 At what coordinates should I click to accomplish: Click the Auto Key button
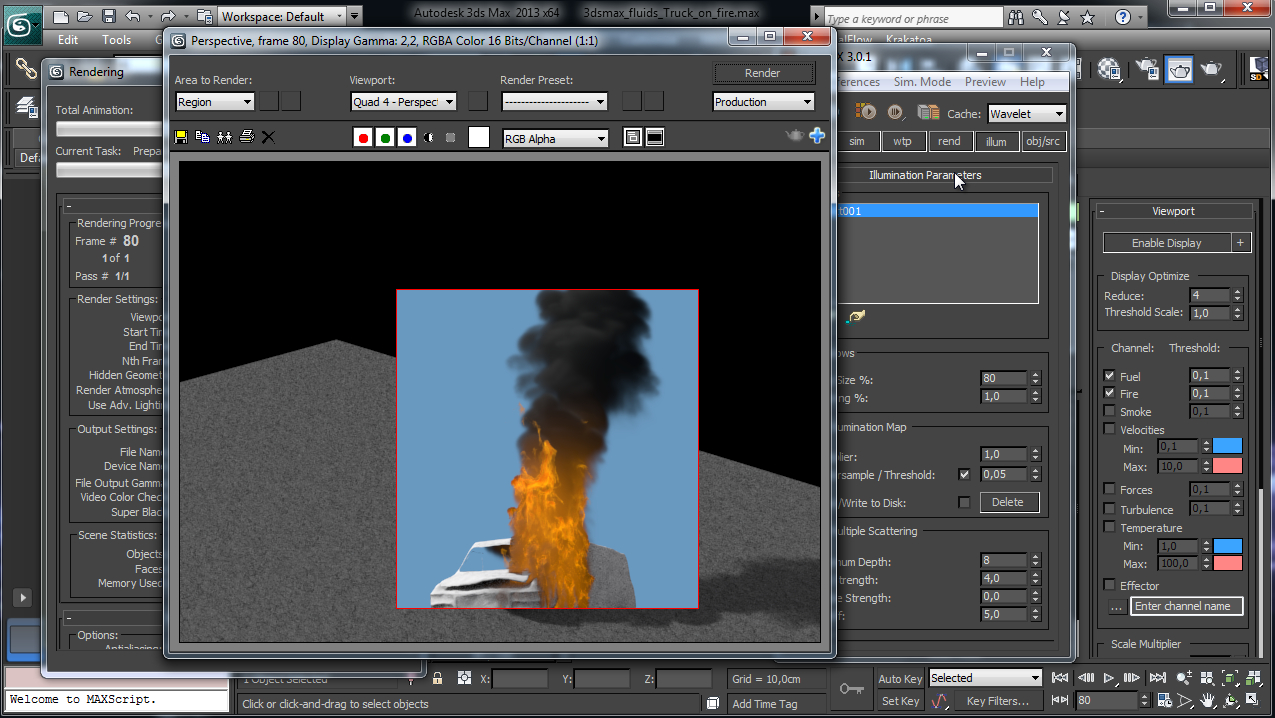[900, 679]
